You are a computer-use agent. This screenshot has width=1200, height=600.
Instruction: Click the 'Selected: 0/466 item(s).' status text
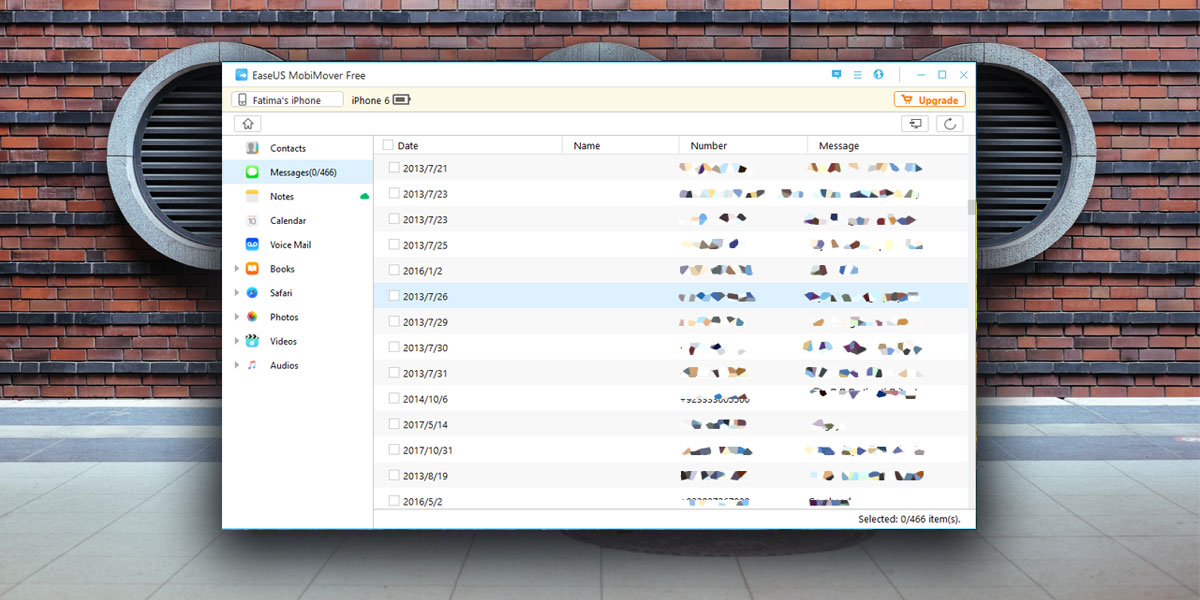pos(909,519)
